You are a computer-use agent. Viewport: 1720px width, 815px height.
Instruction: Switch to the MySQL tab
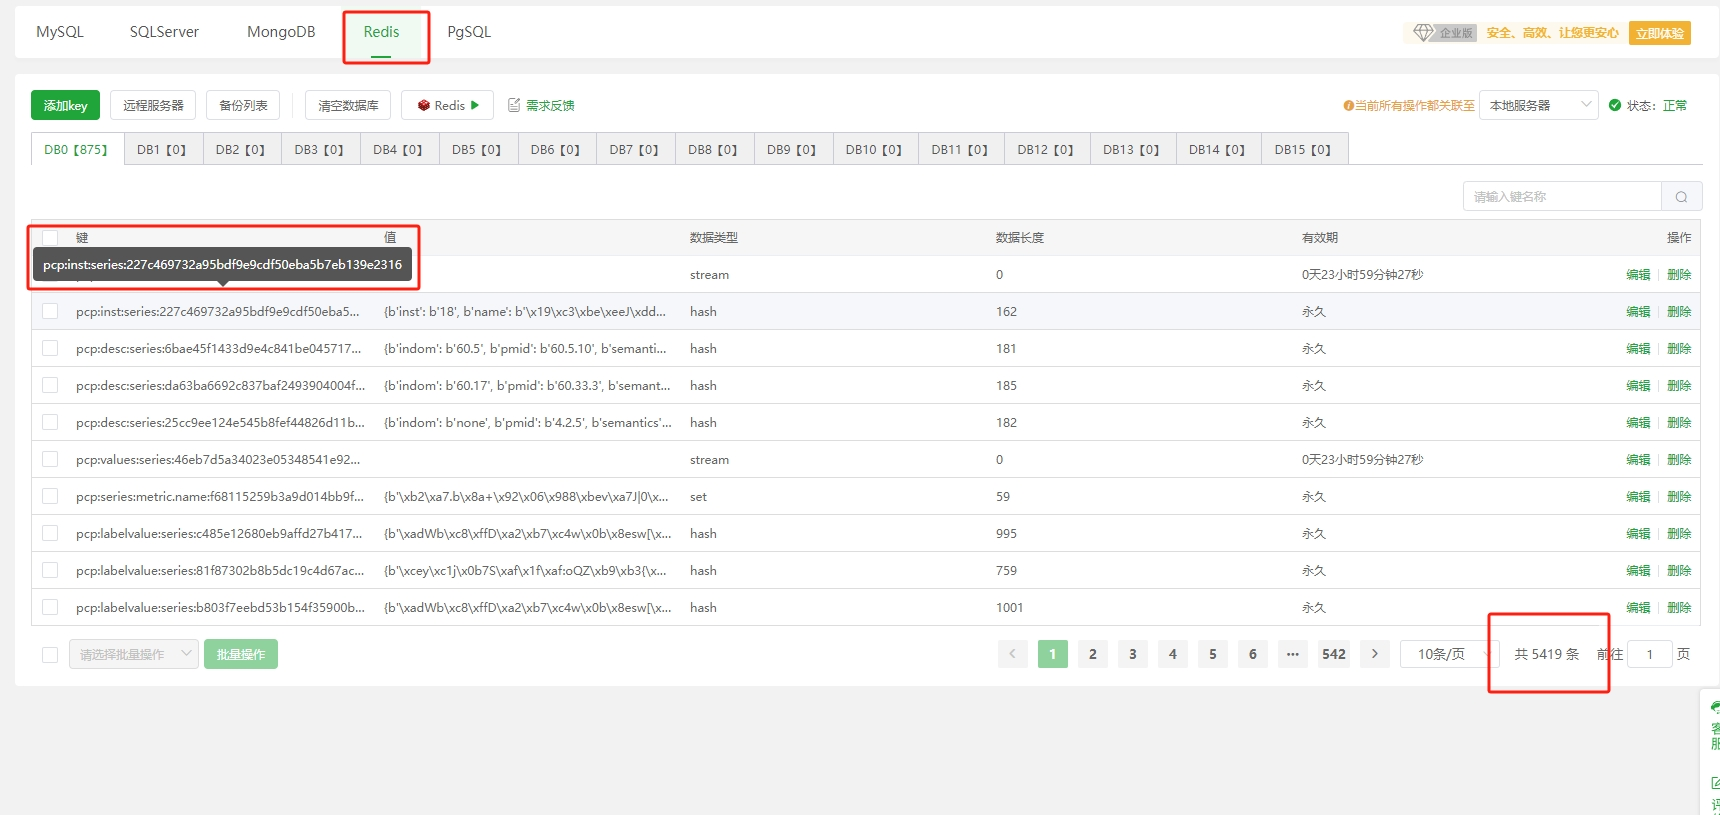point(60,32)
